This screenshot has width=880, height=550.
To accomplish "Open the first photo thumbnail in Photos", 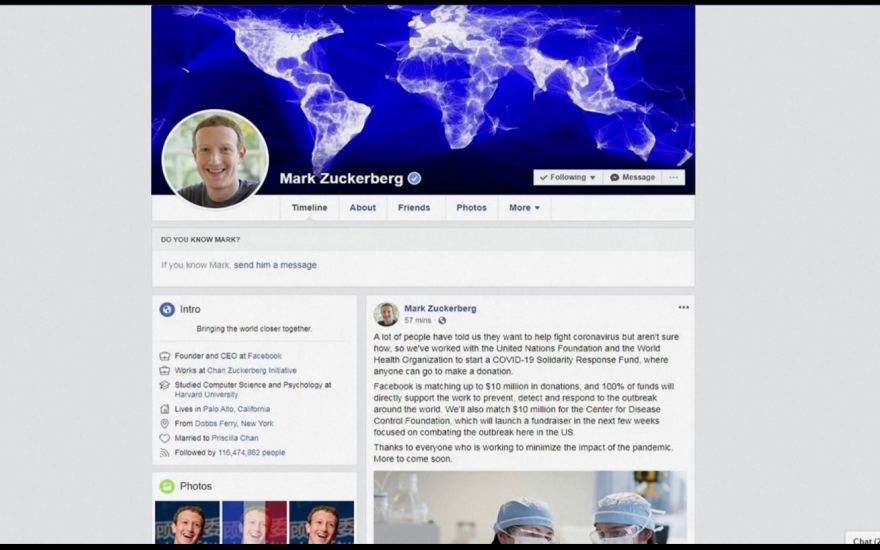I will point(187,522).
